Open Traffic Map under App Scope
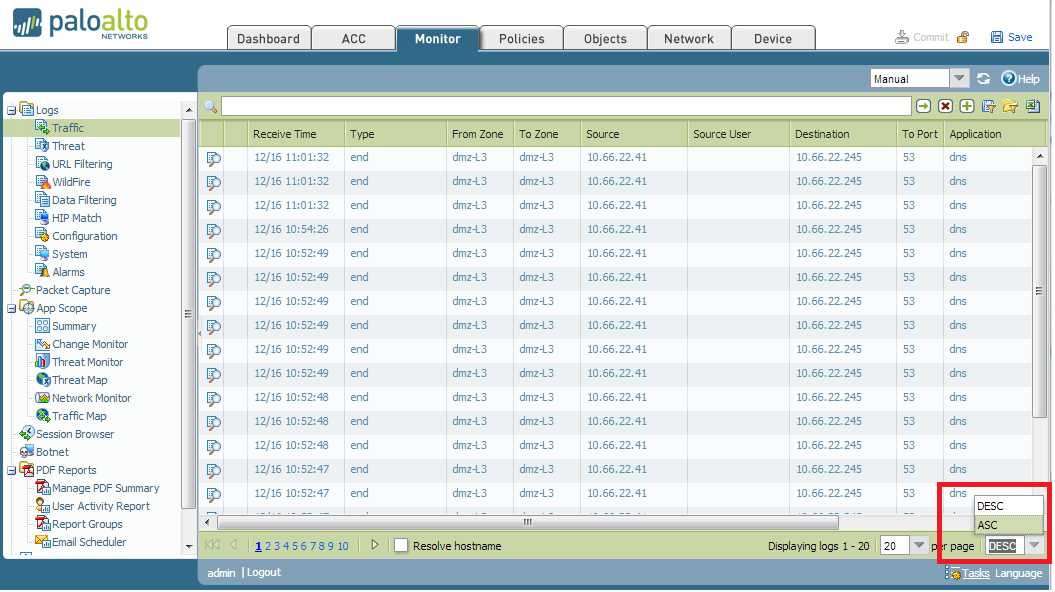Screen dimensions: 1055x592 pyautogui.click(x=79, y=416)
